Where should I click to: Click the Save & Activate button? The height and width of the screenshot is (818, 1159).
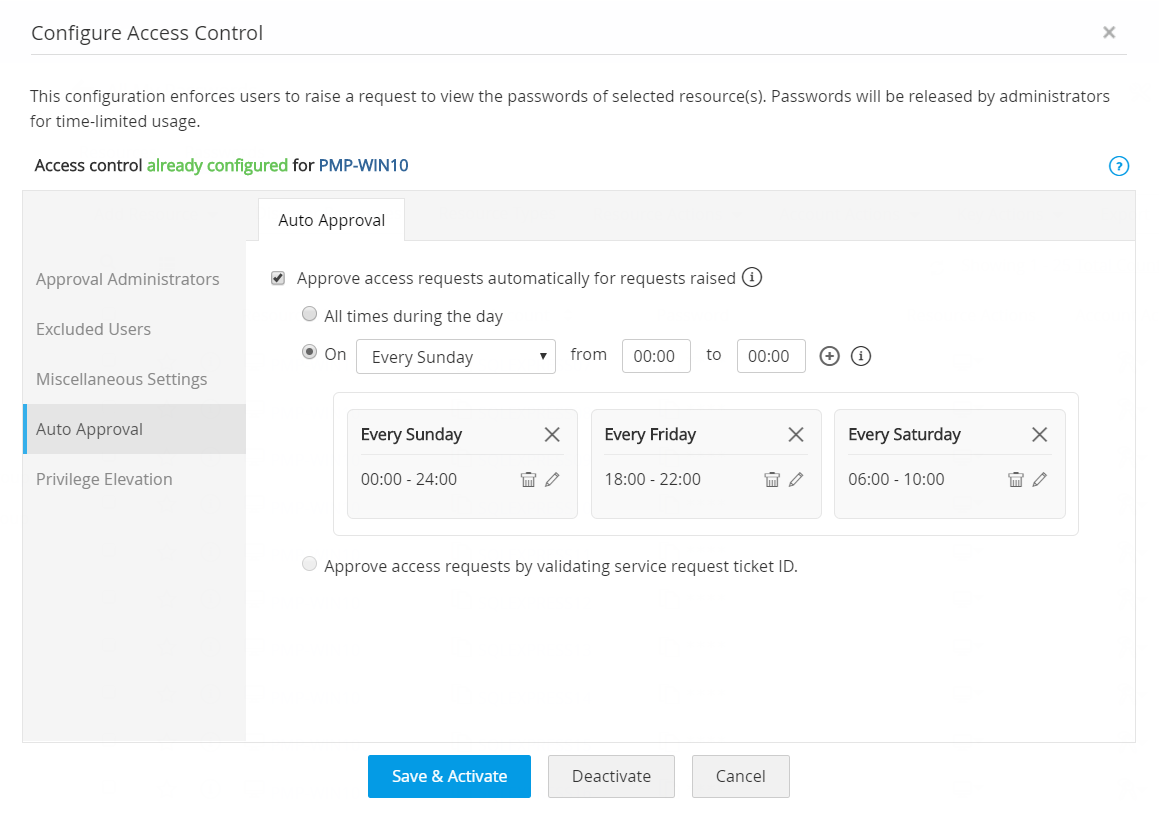pyautogui.click(x=449, y=776)
